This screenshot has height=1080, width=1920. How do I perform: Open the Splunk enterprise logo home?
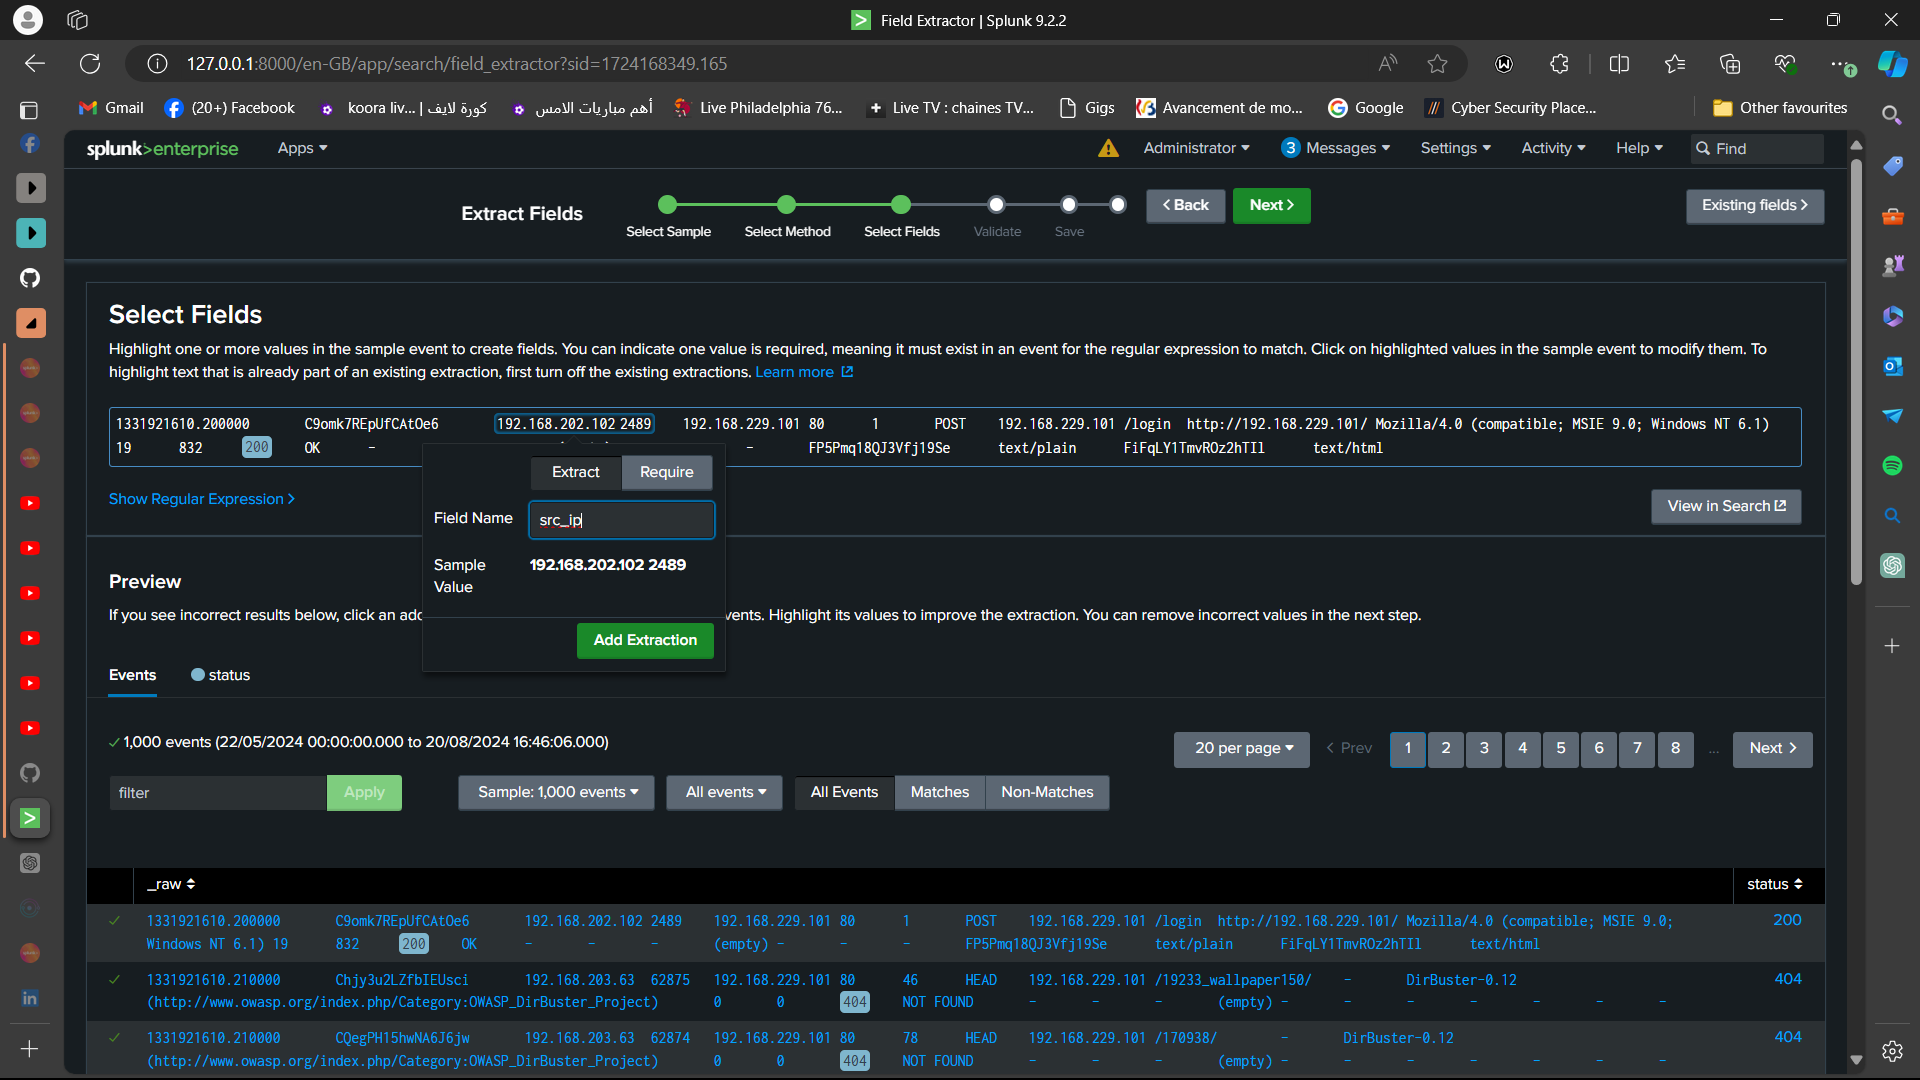pyautogui.click(x=162, y=148)
